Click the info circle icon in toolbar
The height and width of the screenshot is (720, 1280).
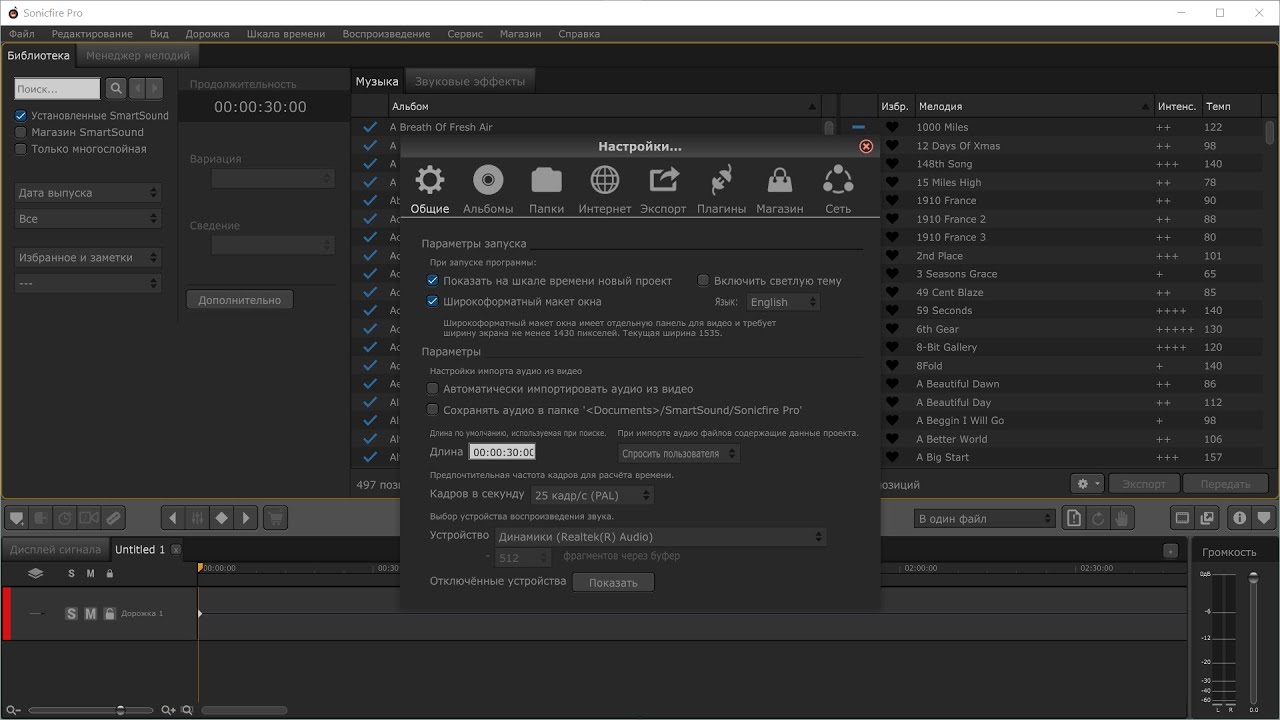[x=1240, y=518]
